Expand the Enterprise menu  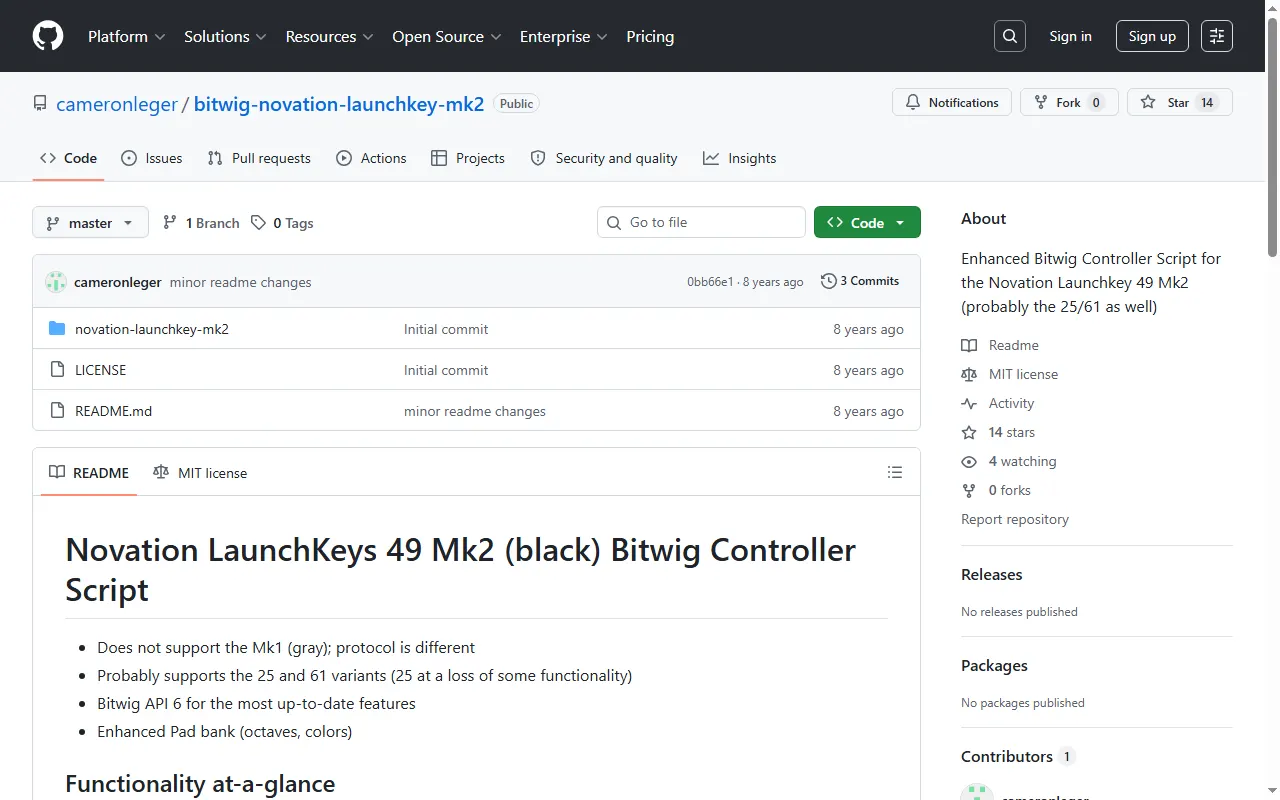(x=564, y=36)
